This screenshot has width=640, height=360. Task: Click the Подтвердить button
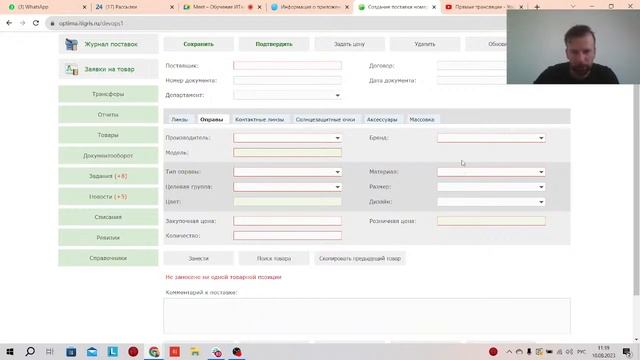pyautogui.click(x=274, y=44)
